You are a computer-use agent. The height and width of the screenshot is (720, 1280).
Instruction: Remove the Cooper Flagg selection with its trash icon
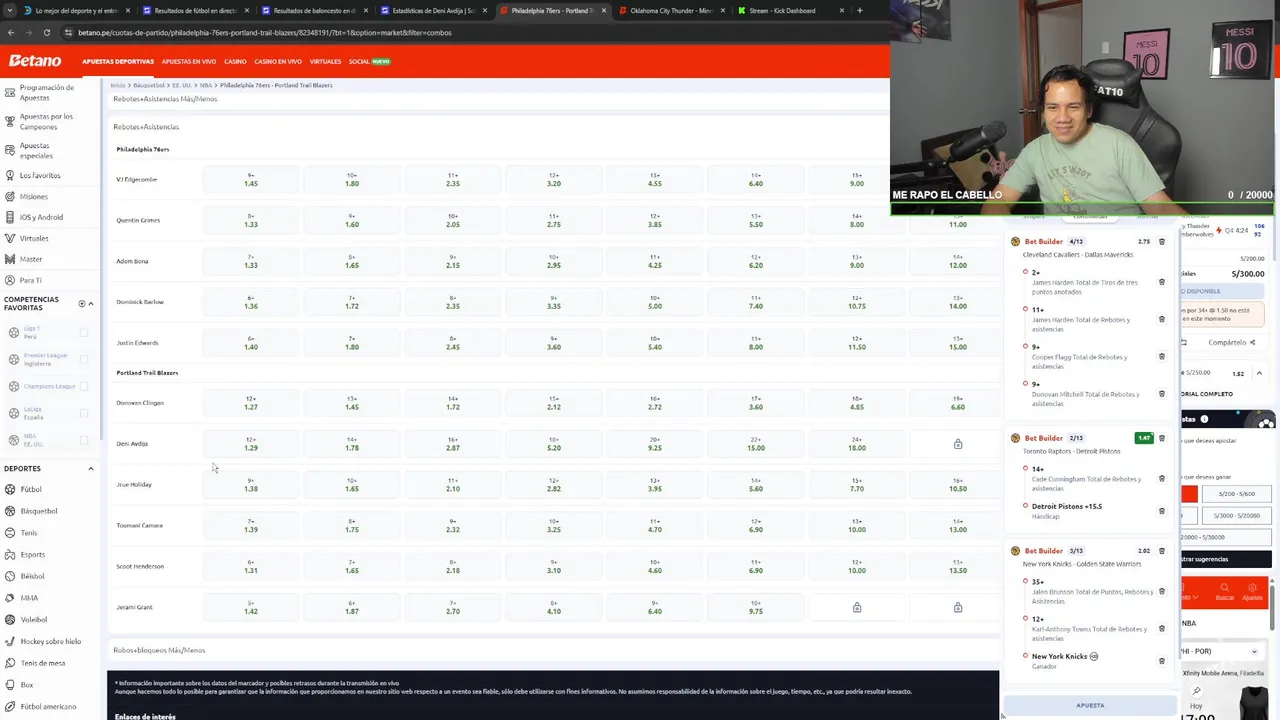tap(1161, 356)
